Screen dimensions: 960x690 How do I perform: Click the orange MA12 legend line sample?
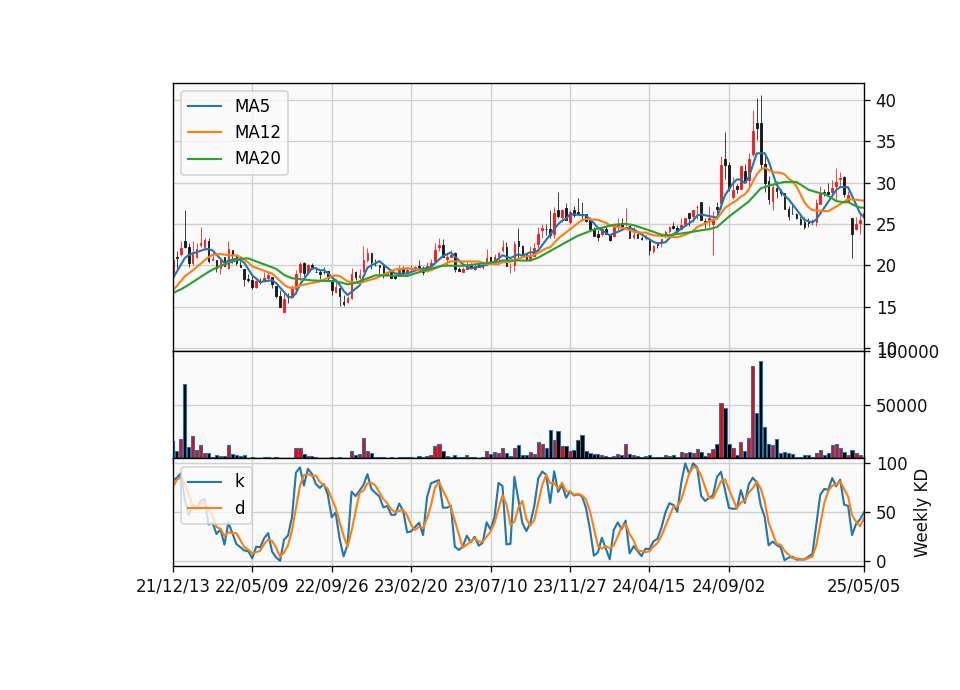(204, 132)
